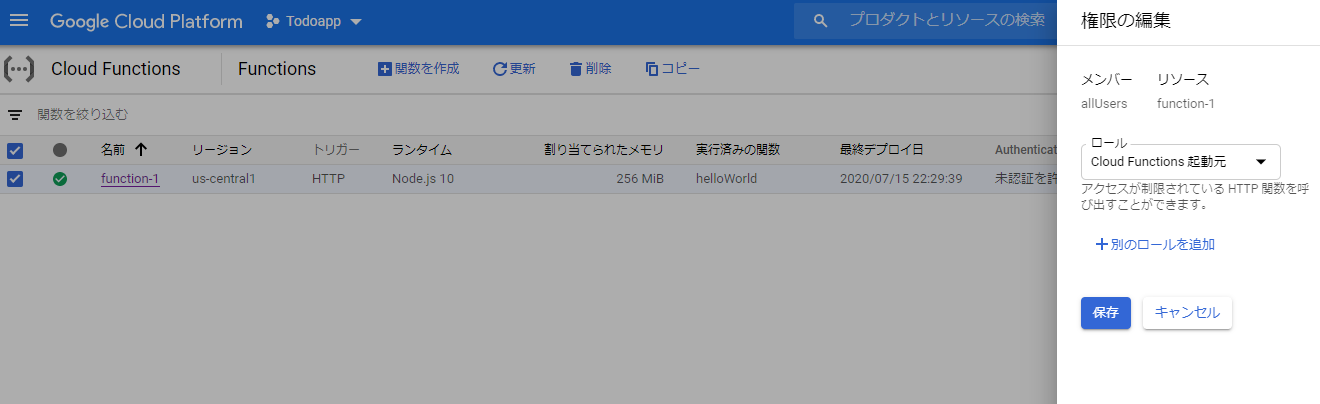This screenshot has width=1320, height=404.
Task: Click the green status check icon for function-1
Action: pyautogui.click(x=60, y=179)
